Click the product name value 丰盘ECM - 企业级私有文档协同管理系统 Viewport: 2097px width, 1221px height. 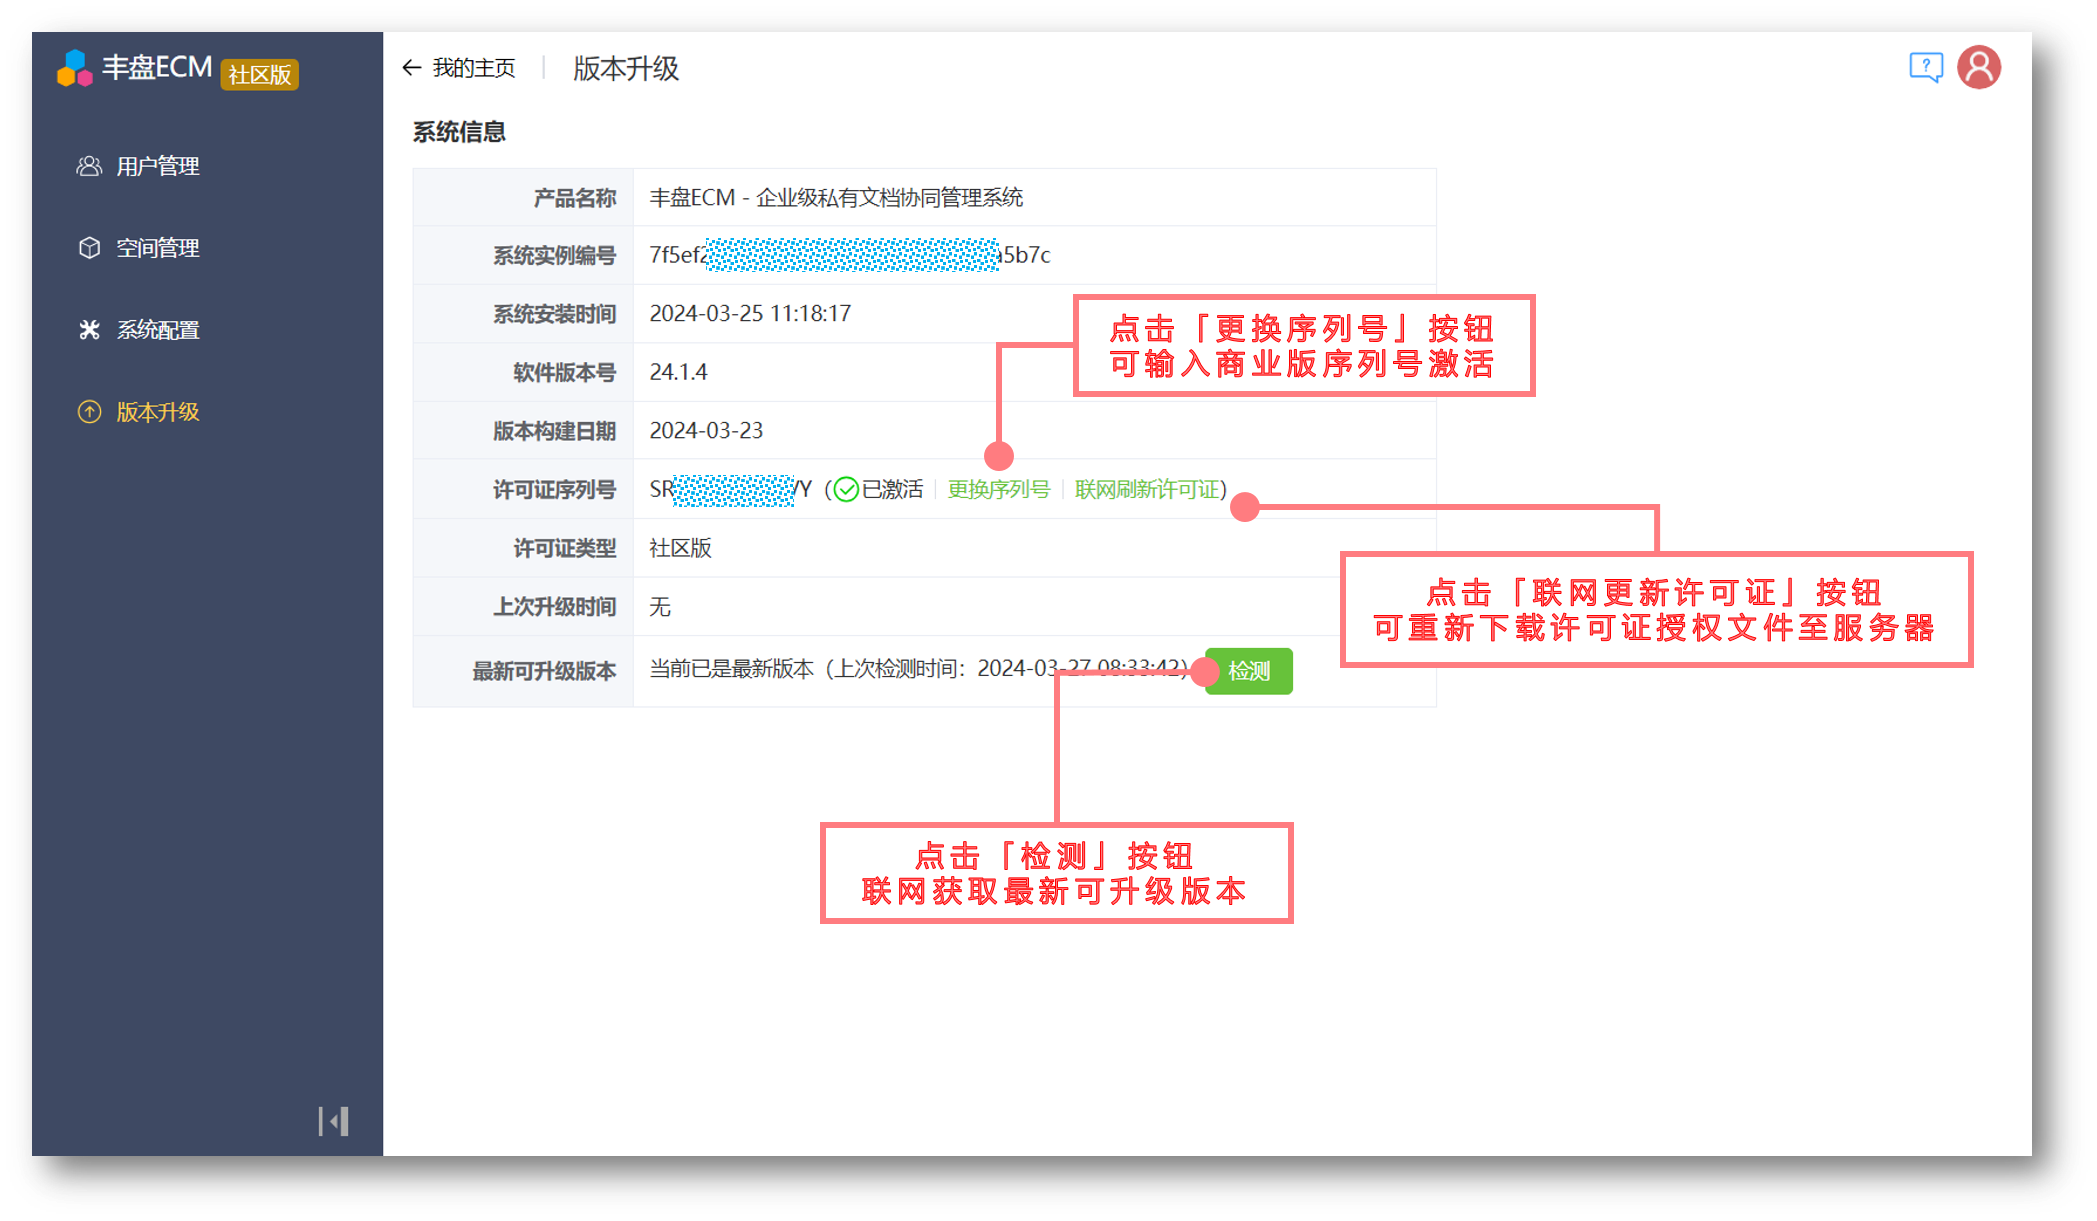click(836, 198)
